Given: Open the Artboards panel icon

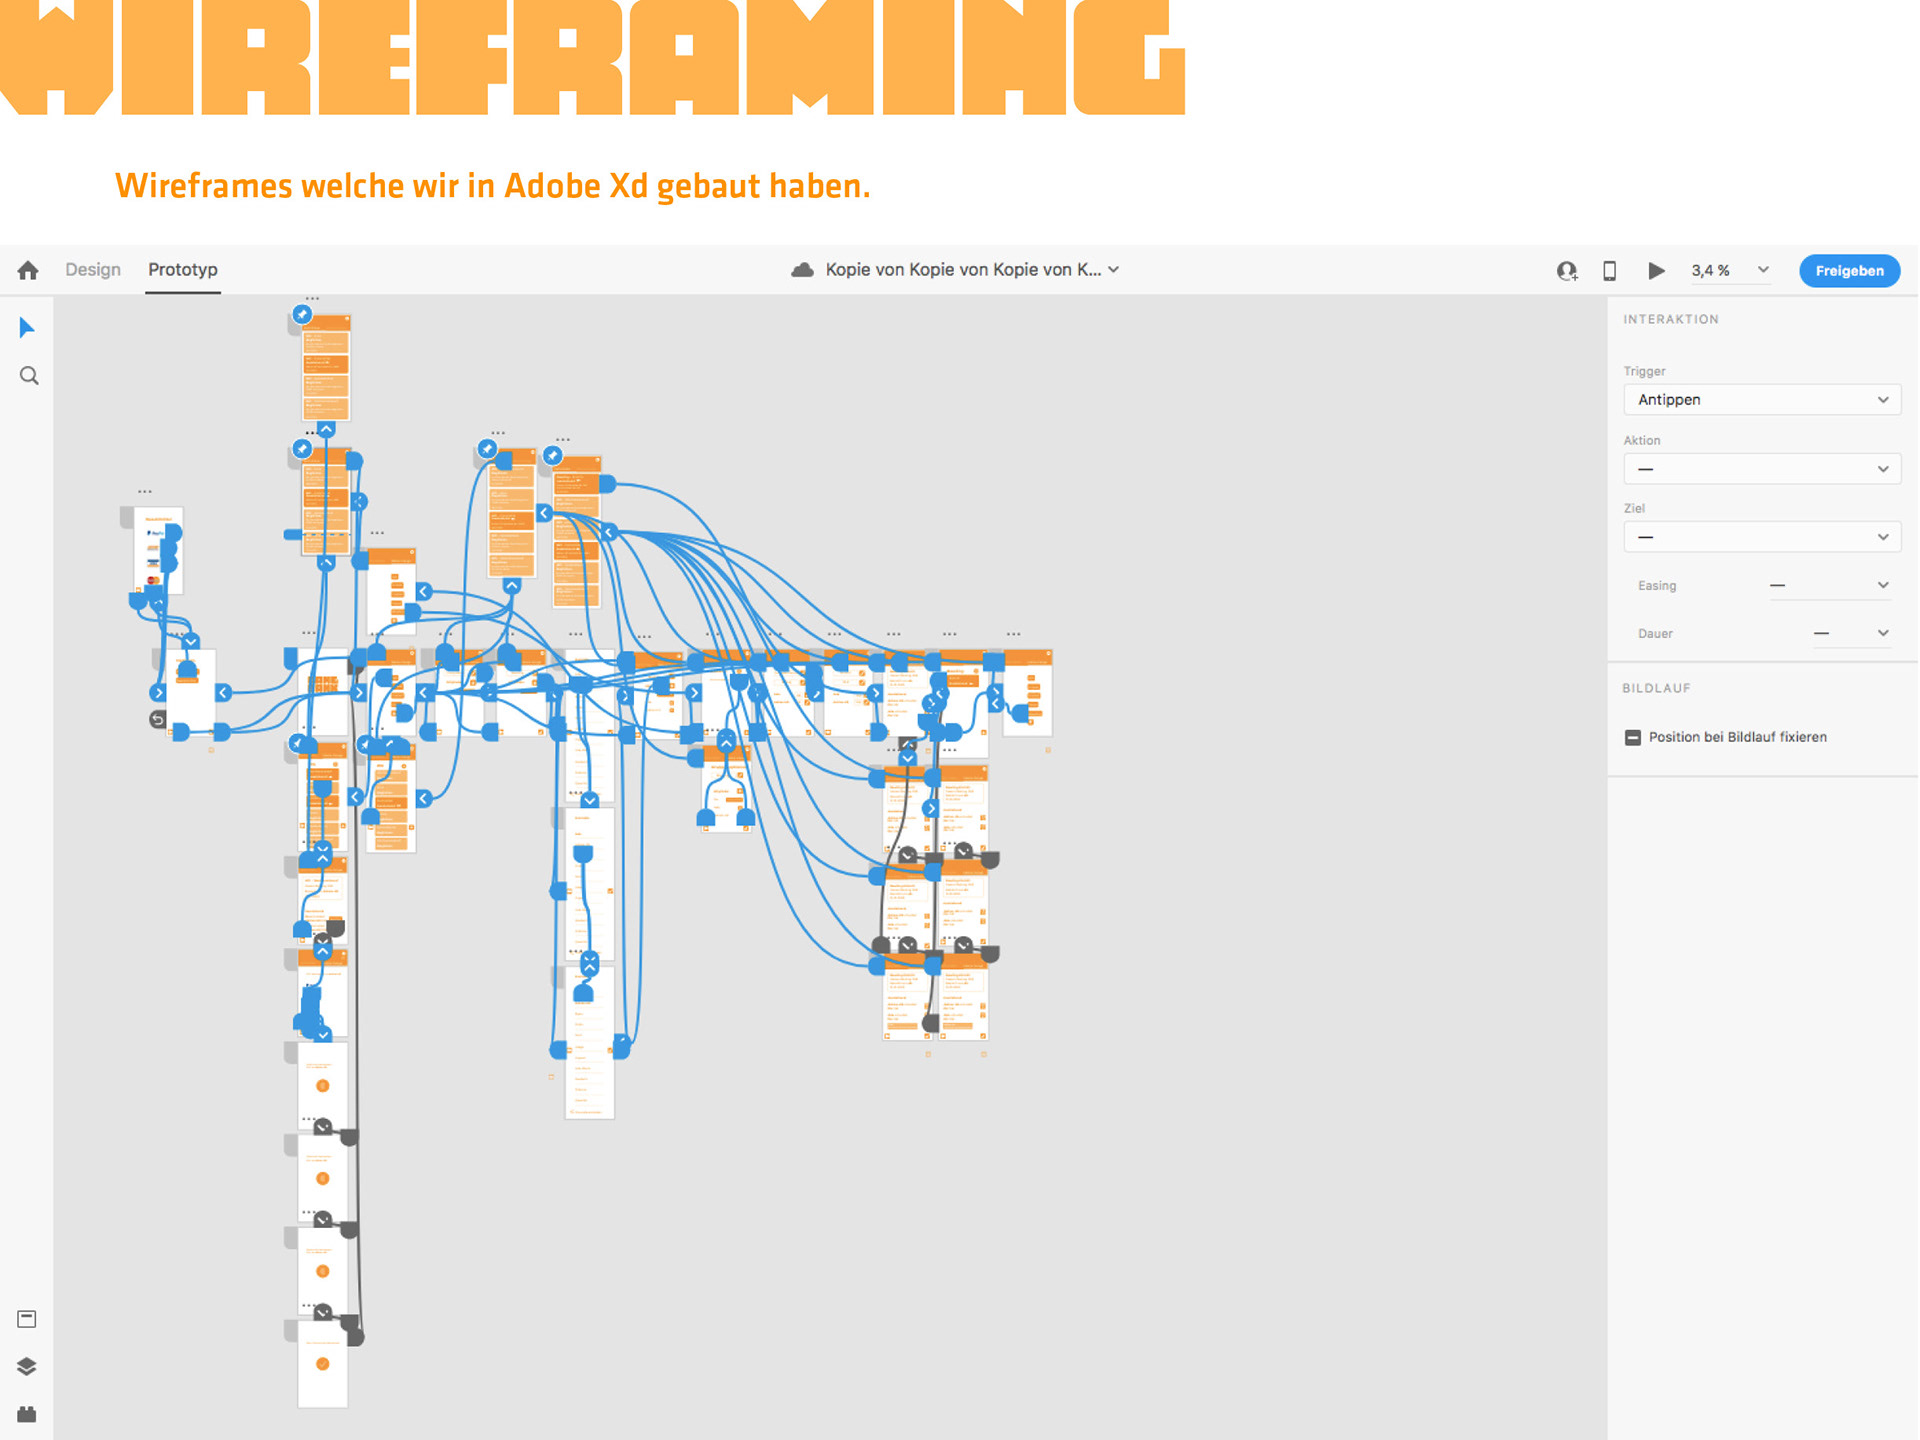Looking at the screenshot, I should coord(27,1319).
